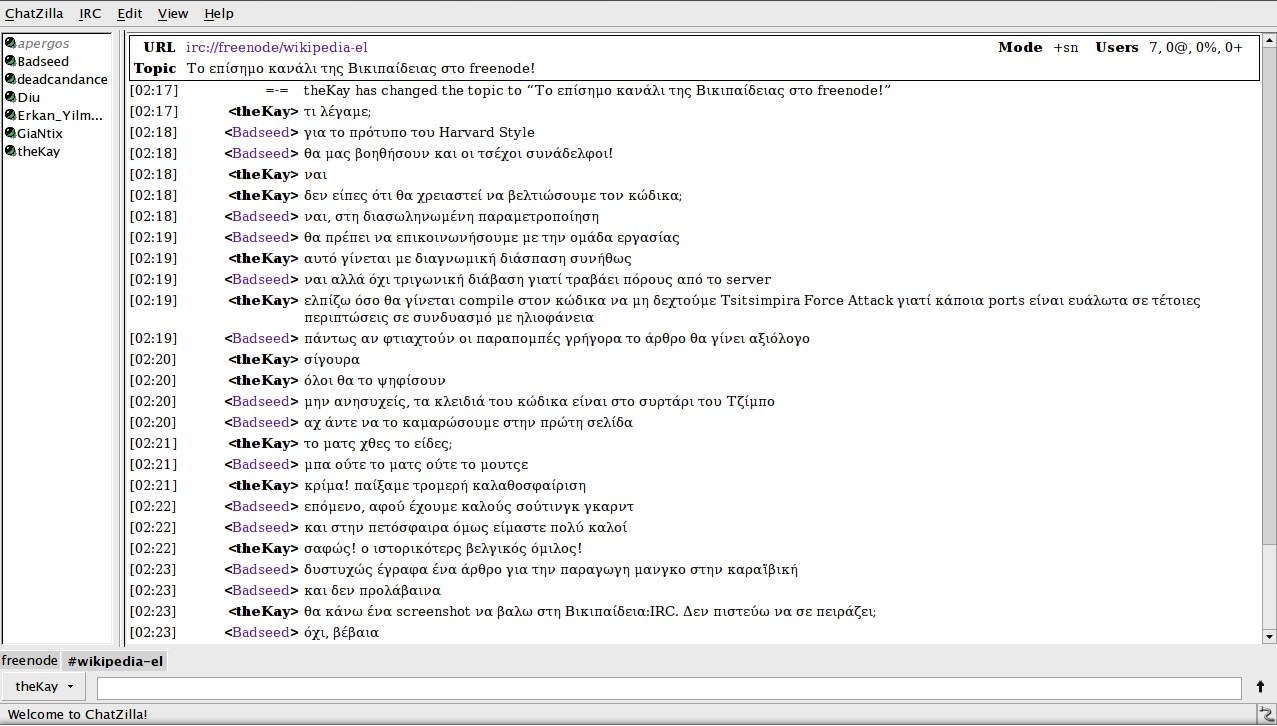The height and width of the screenshot is (726, 1277).
Task: Click the status ball next to Erkan_Yilm...
Action: (9, 115)
